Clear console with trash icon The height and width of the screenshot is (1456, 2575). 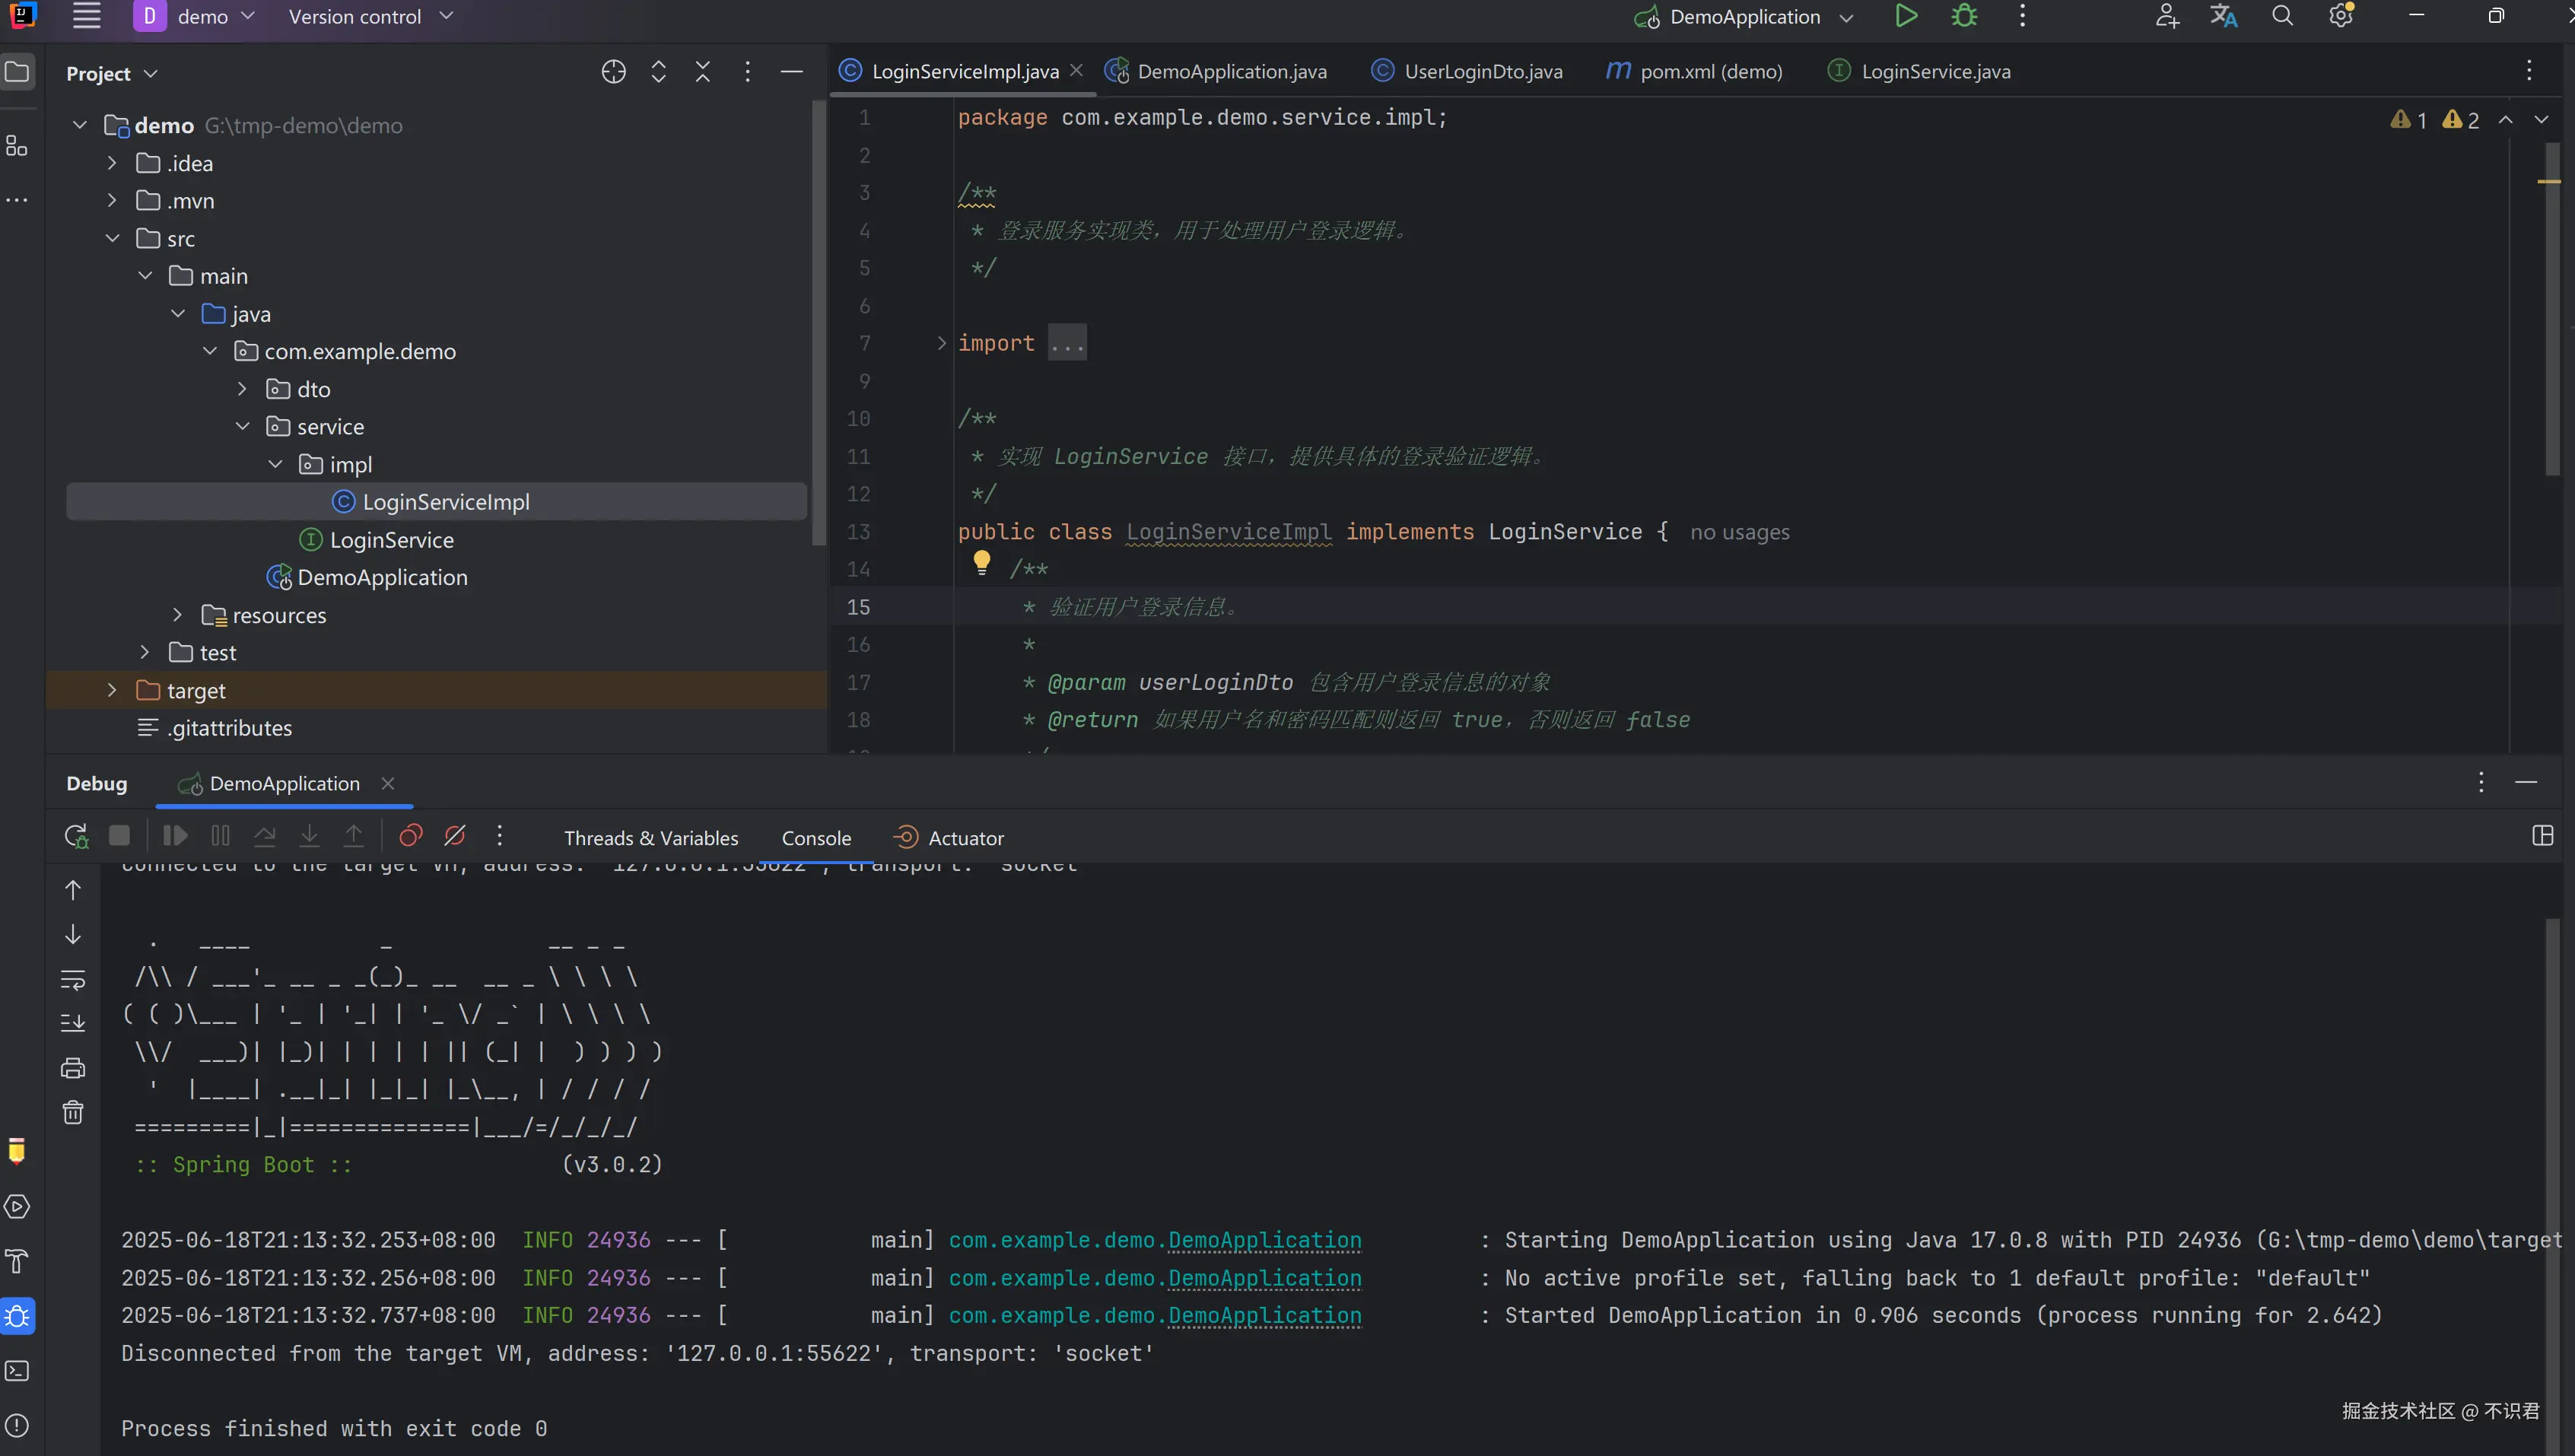tap(73, 1112)
